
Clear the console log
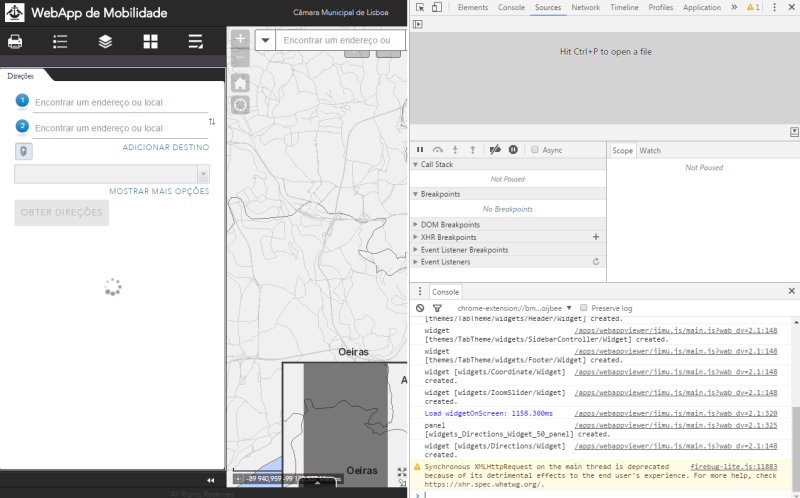[420, 308]
